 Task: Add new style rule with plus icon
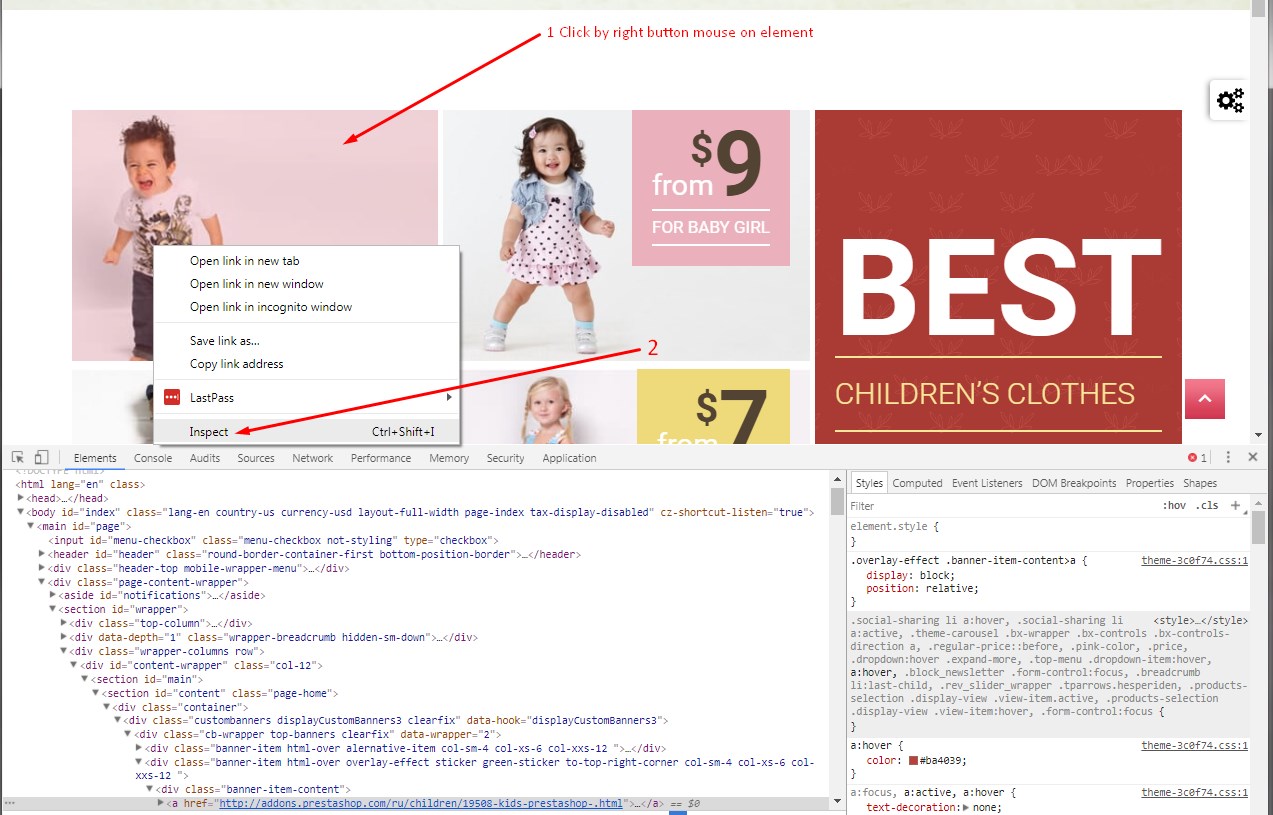click(x=1235, y=506)
